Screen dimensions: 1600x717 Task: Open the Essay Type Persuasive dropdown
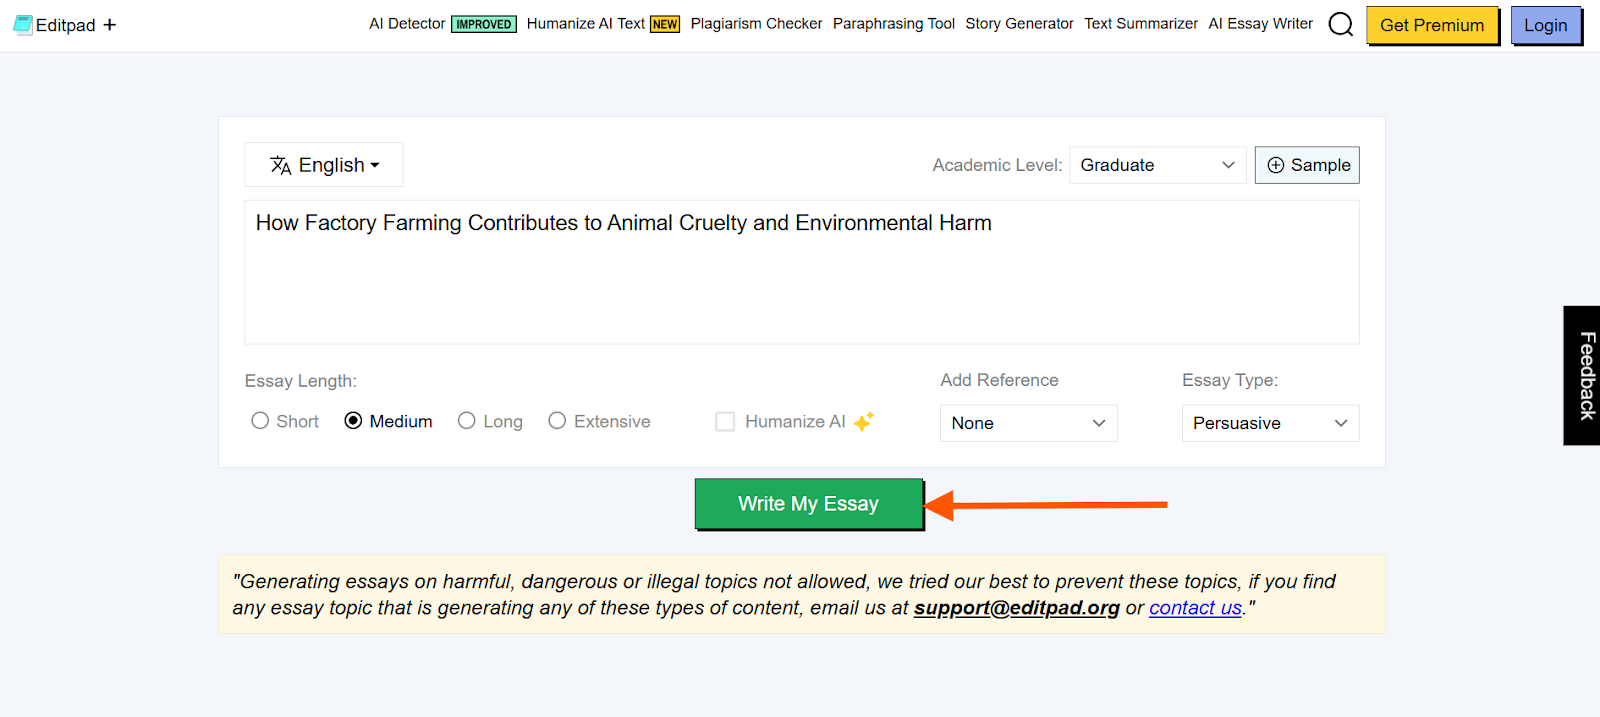(x=1270, y=423)
